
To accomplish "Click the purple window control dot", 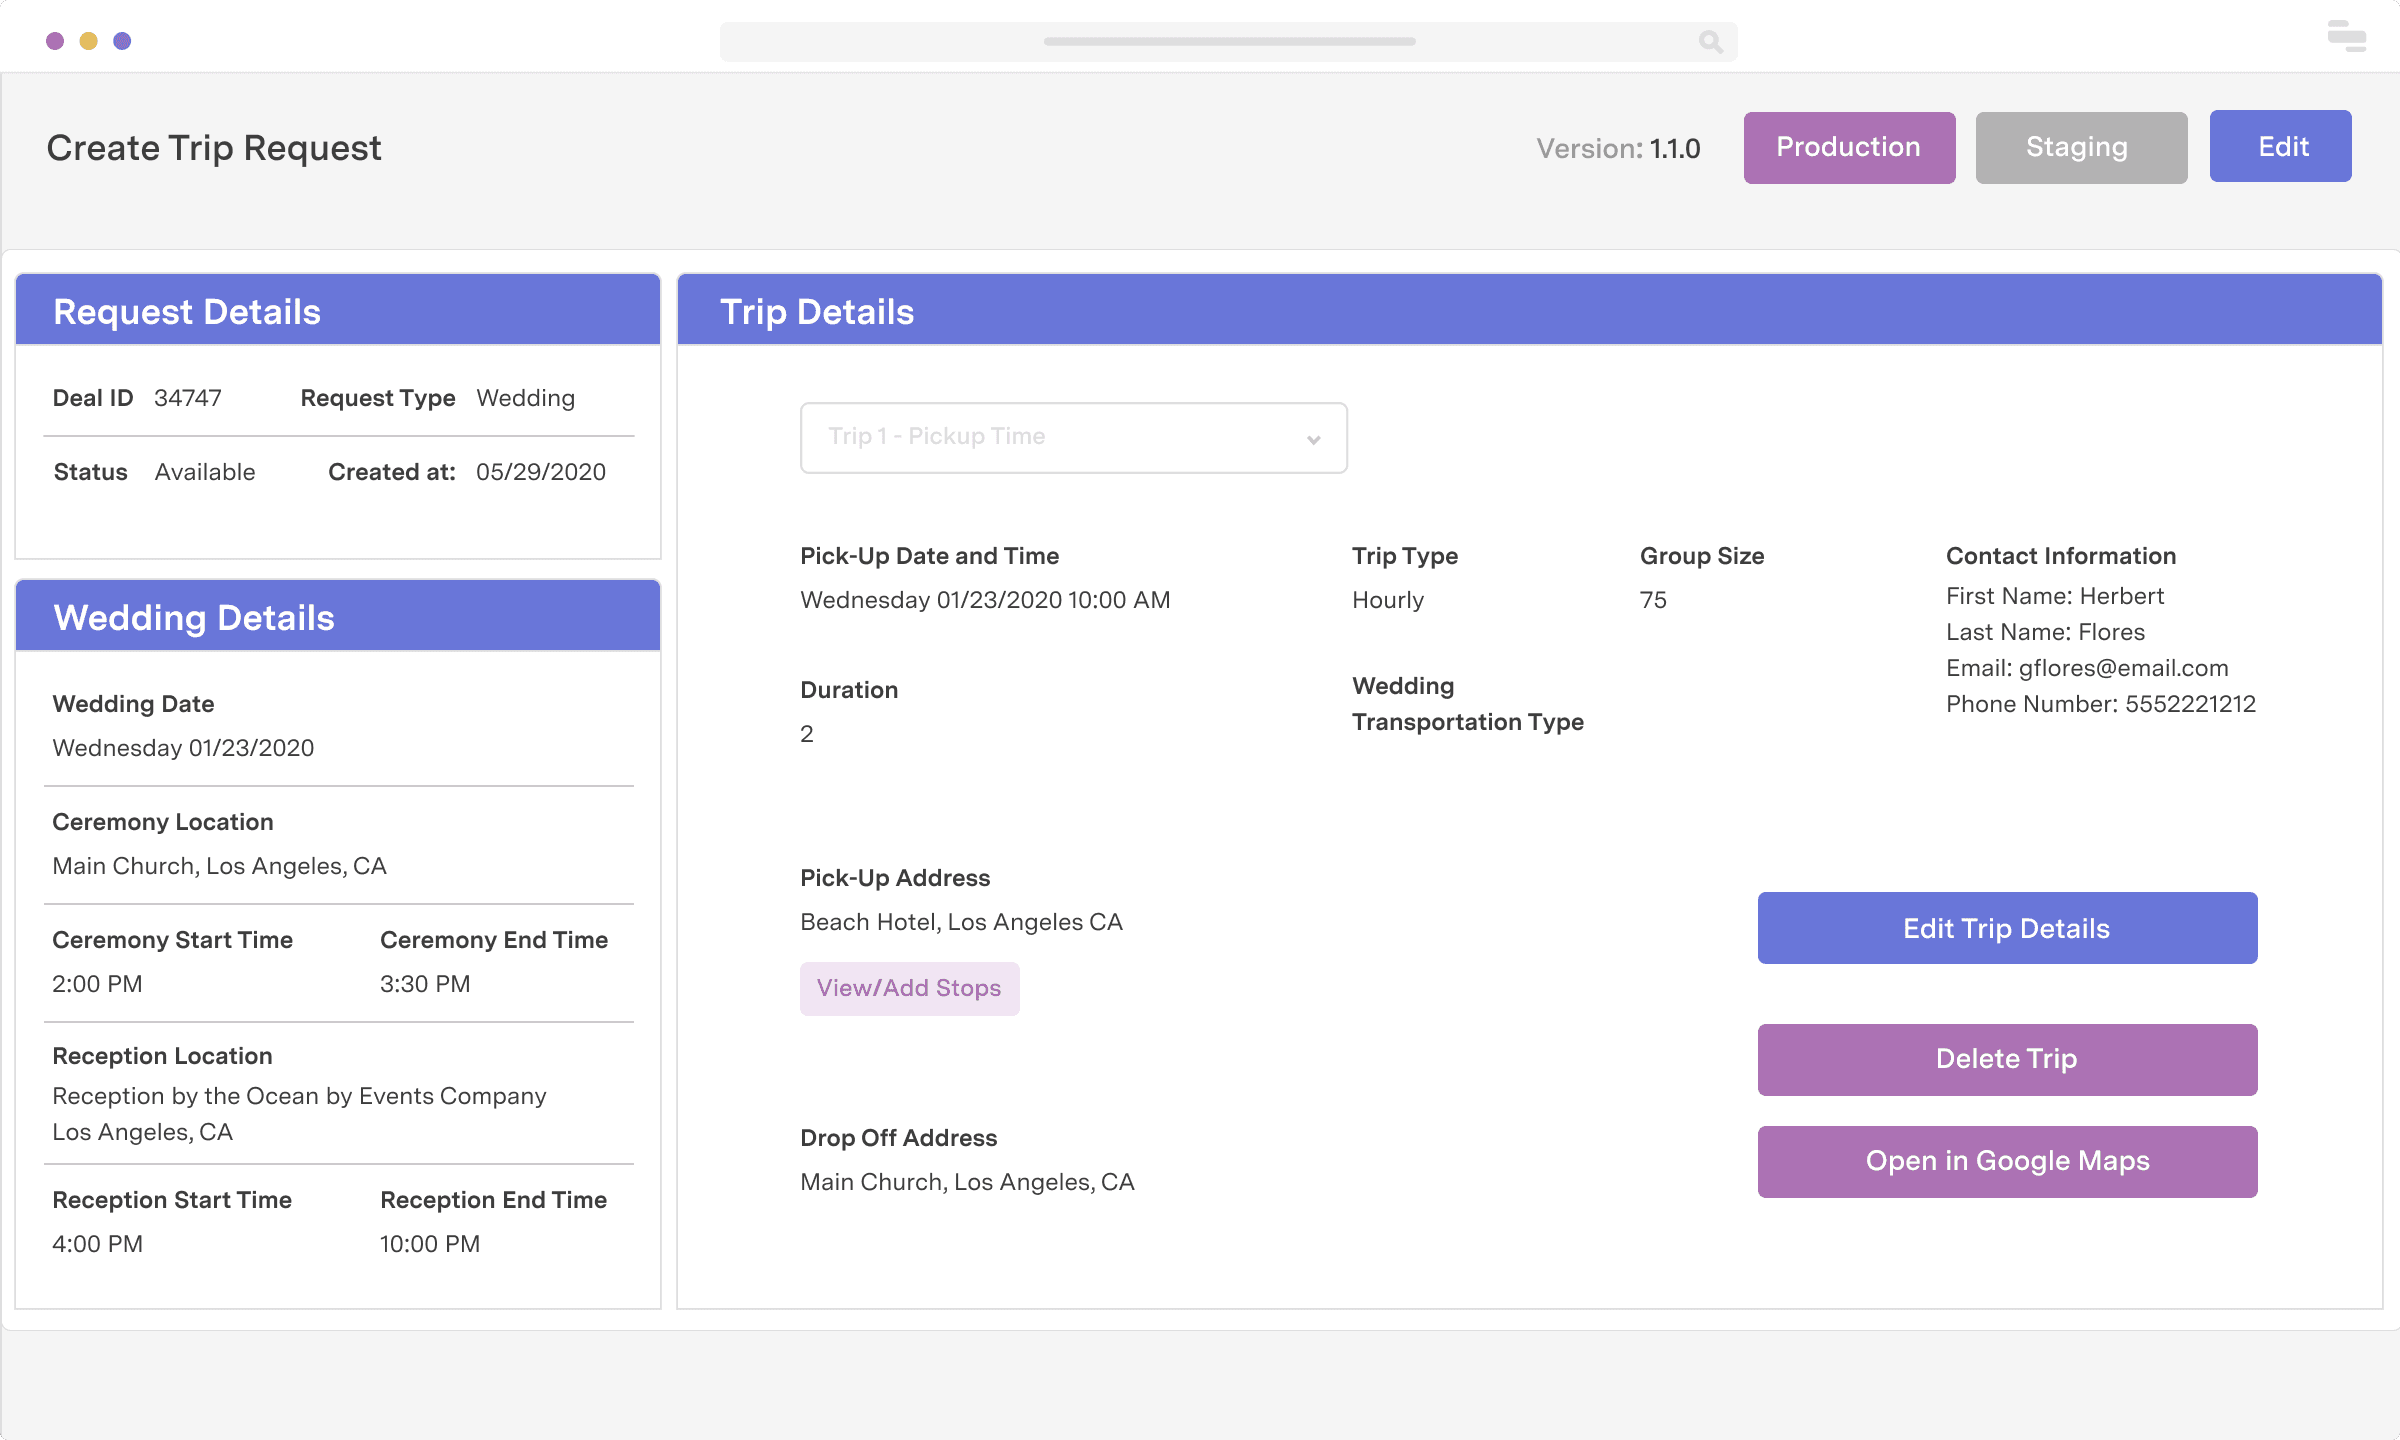I will coord(122,40).
